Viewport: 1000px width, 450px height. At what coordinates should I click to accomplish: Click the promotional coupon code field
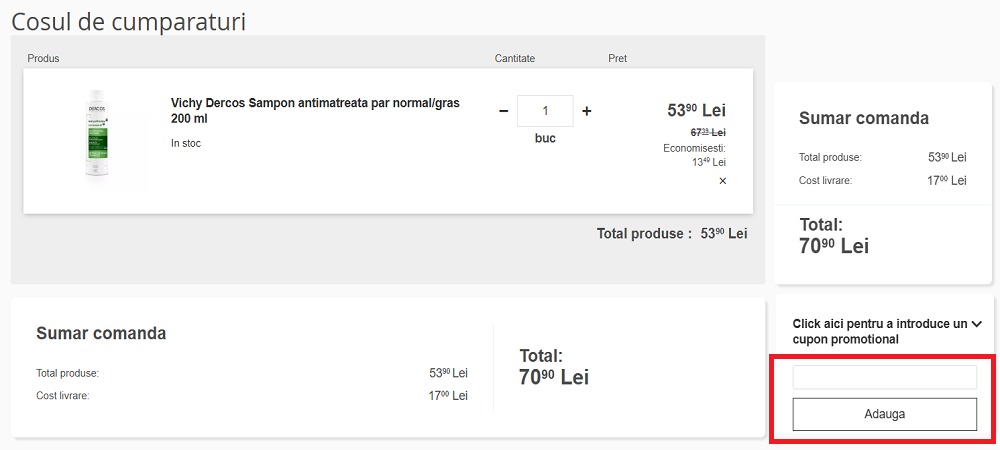pos(884,377)
